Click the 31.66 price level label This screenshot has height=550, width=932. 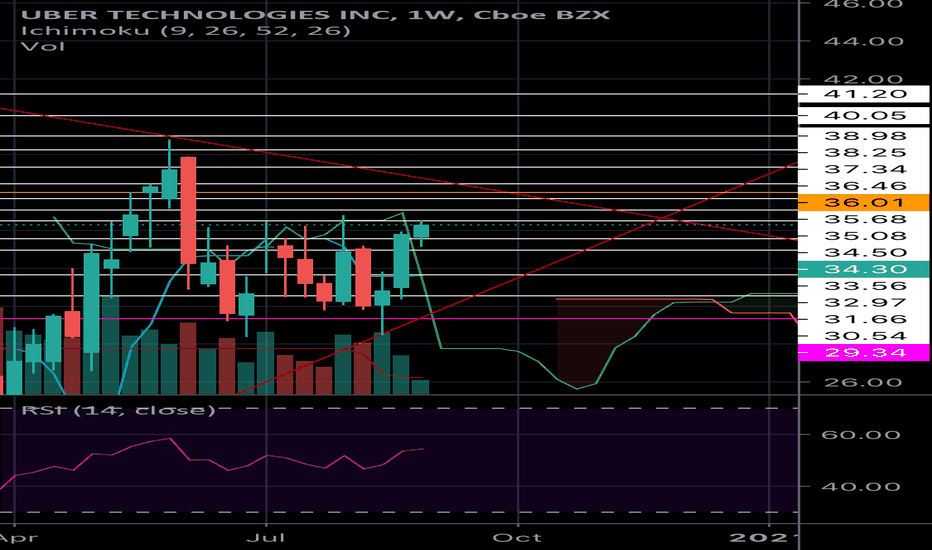point(865,319)
